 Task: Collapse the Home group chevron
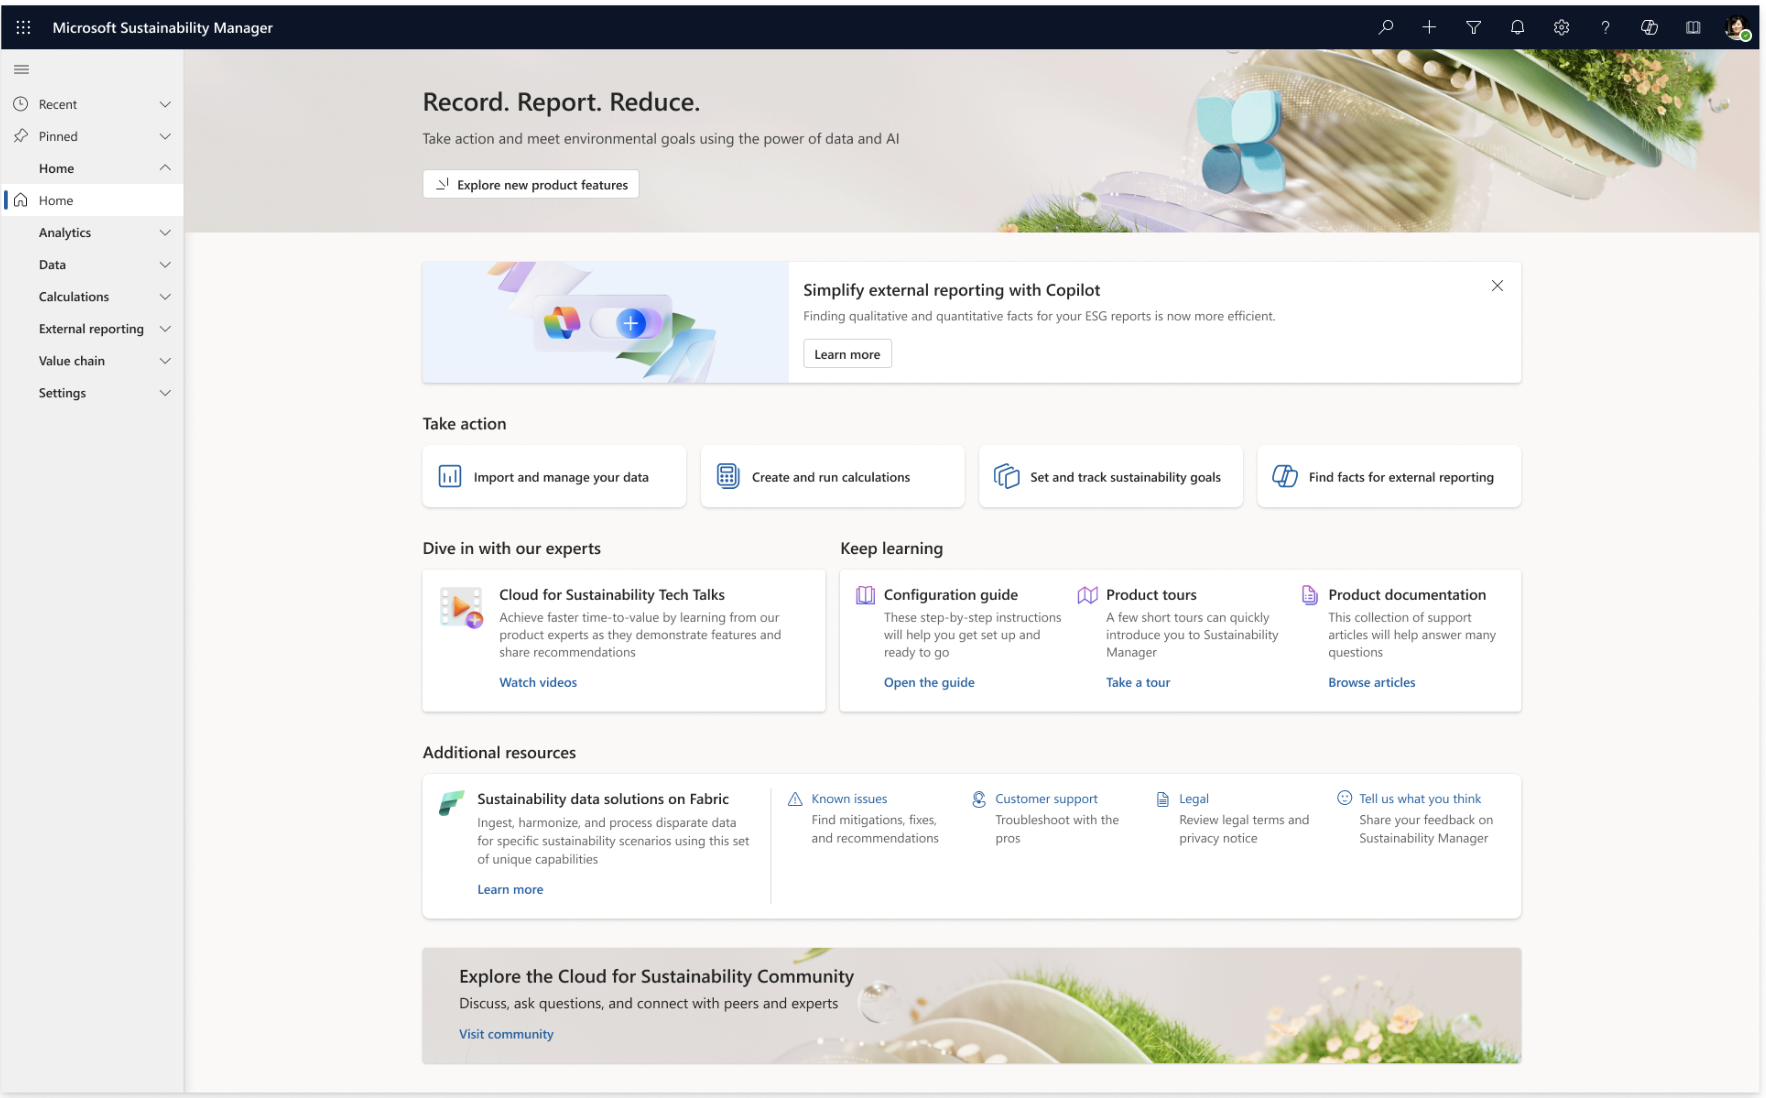point(165,168)
